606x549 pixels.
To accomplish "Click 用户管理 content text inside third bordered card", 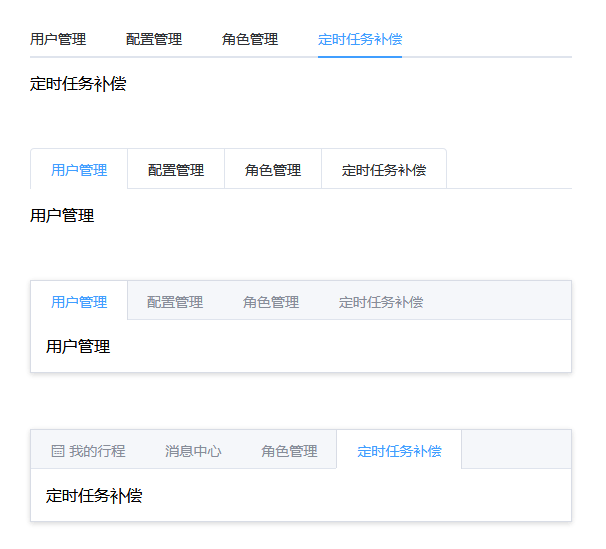I will pos(78,347).
